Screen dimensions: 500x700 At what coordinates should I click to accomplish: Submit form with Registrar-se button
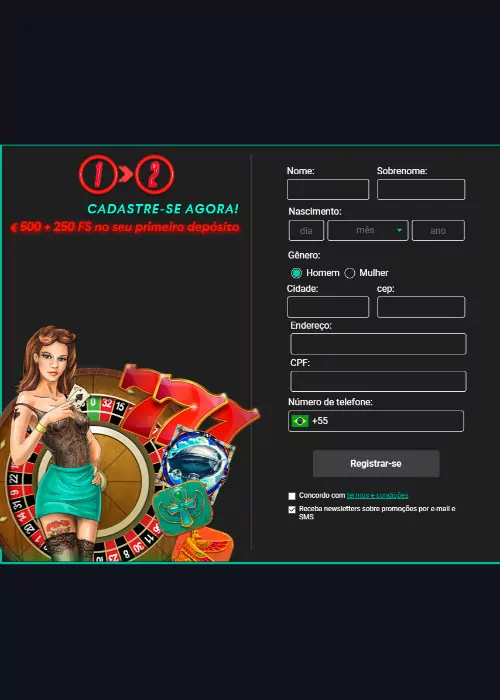point(376,463)
